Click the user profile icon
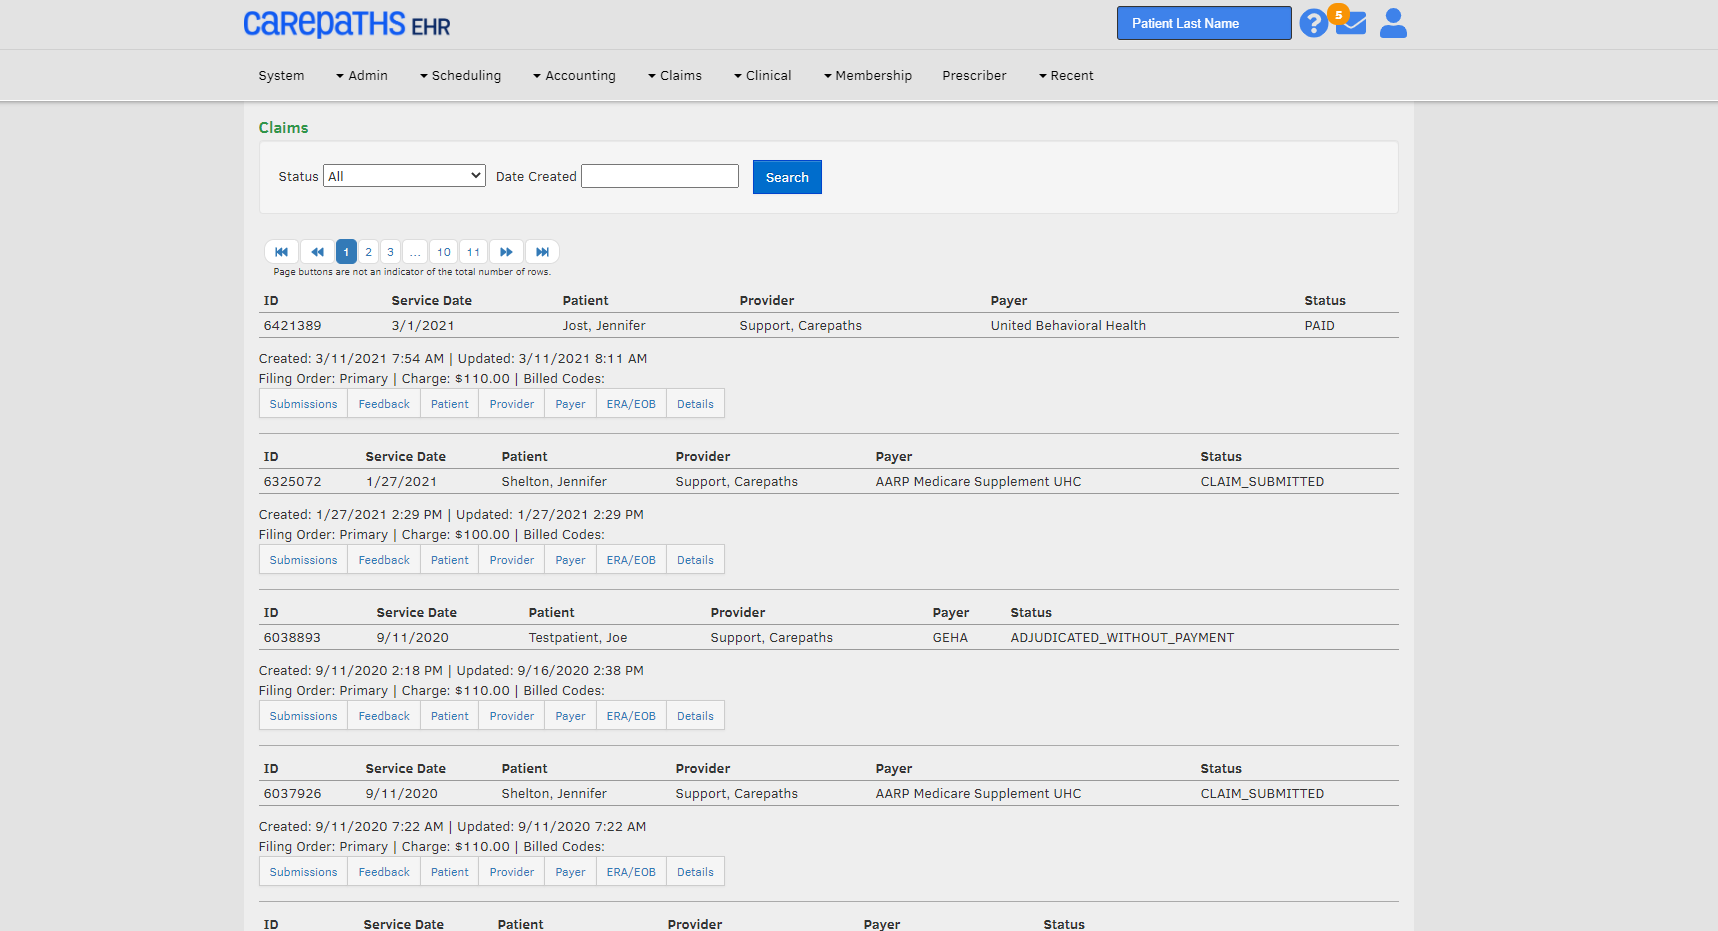Viewport: 1718px width, 931px height. (1392, 22)
